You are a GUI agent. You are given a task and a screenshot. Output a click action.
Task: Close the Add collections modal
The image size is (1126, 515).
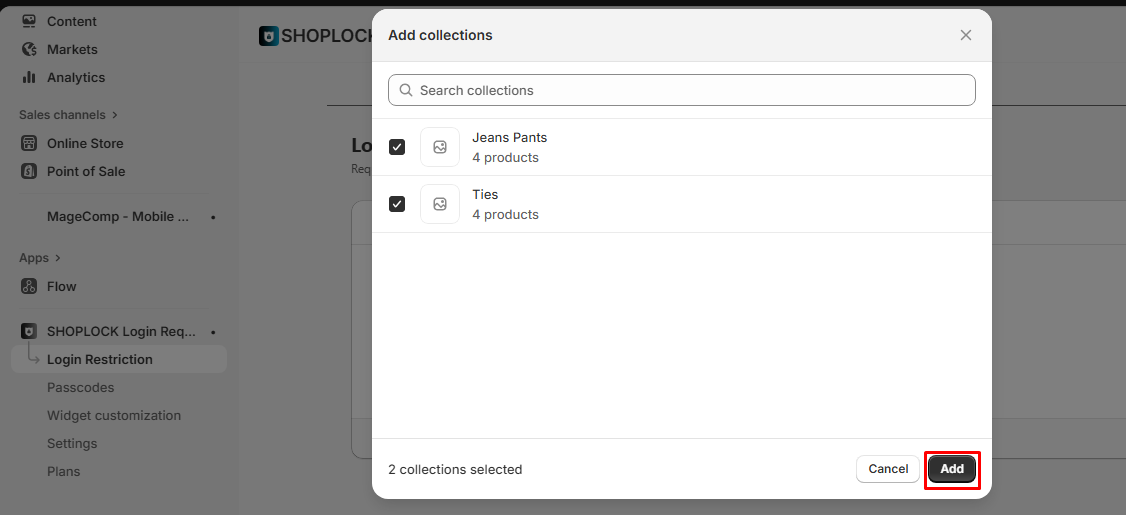965,35
